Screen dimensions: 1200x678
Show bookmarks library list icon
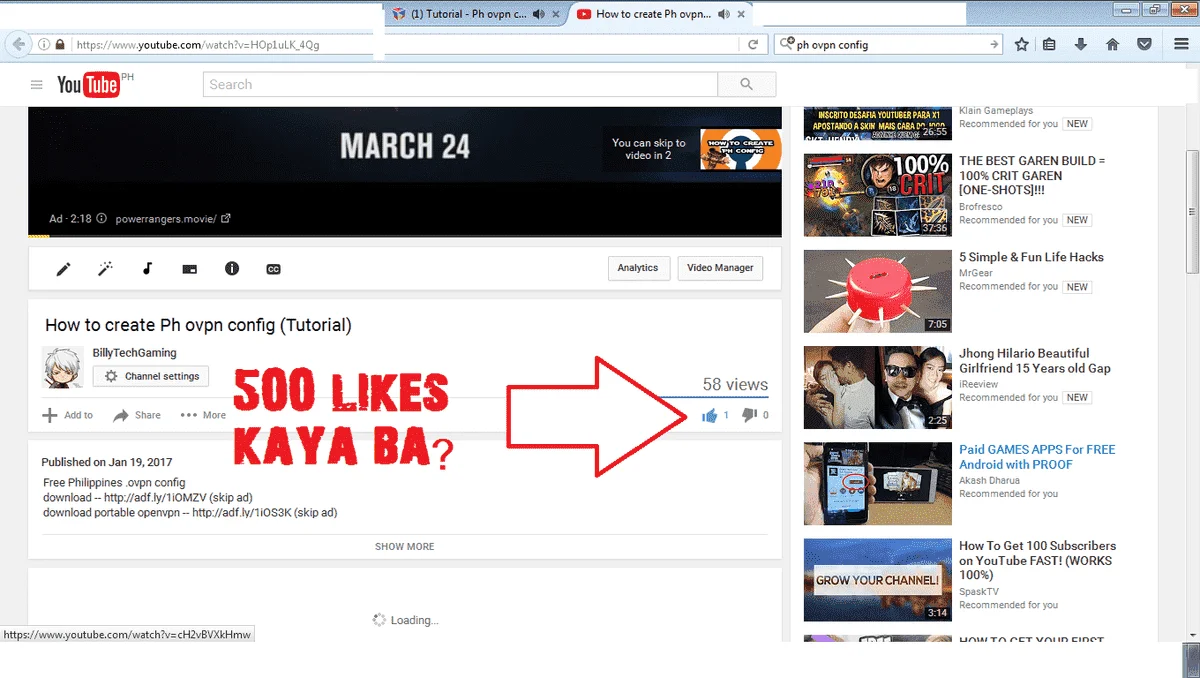click(x=1049, y=44)
